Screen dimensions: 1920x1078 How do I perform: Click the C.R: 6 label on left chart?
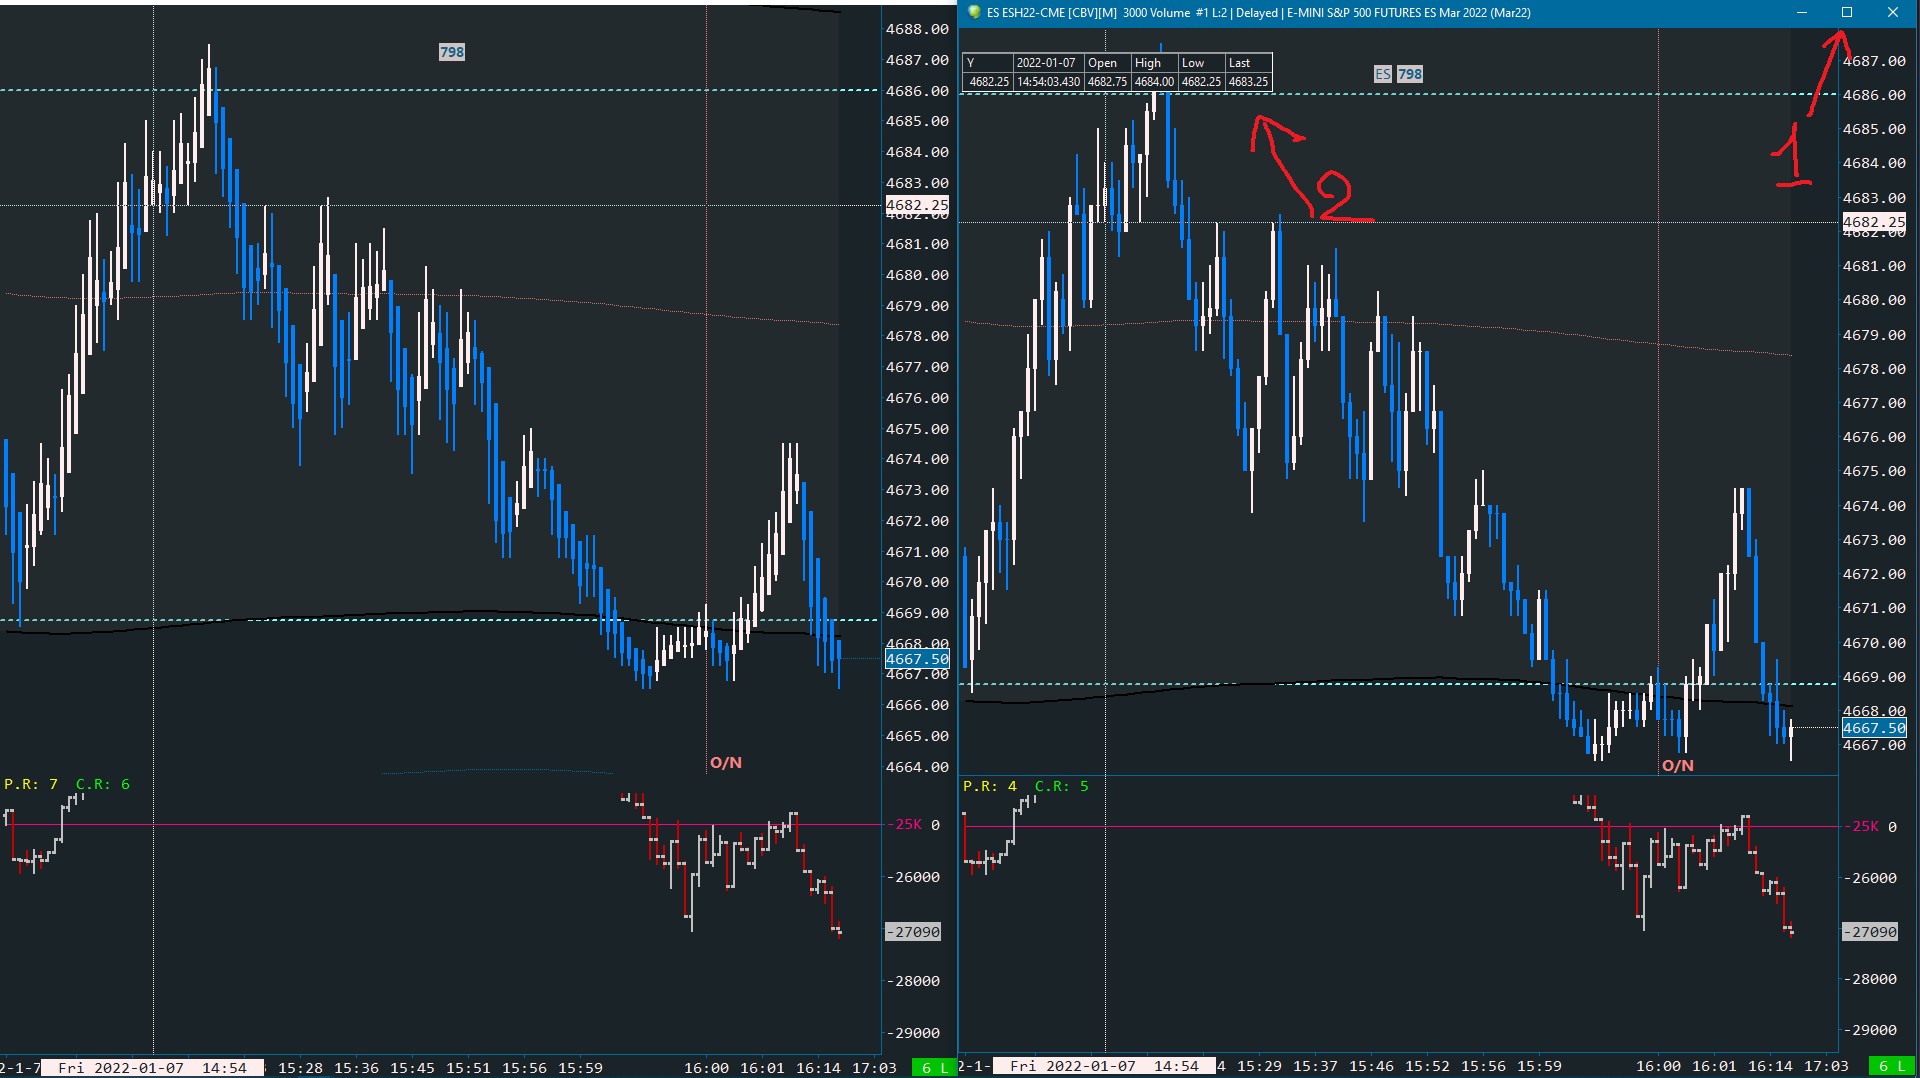pos(103,784)
